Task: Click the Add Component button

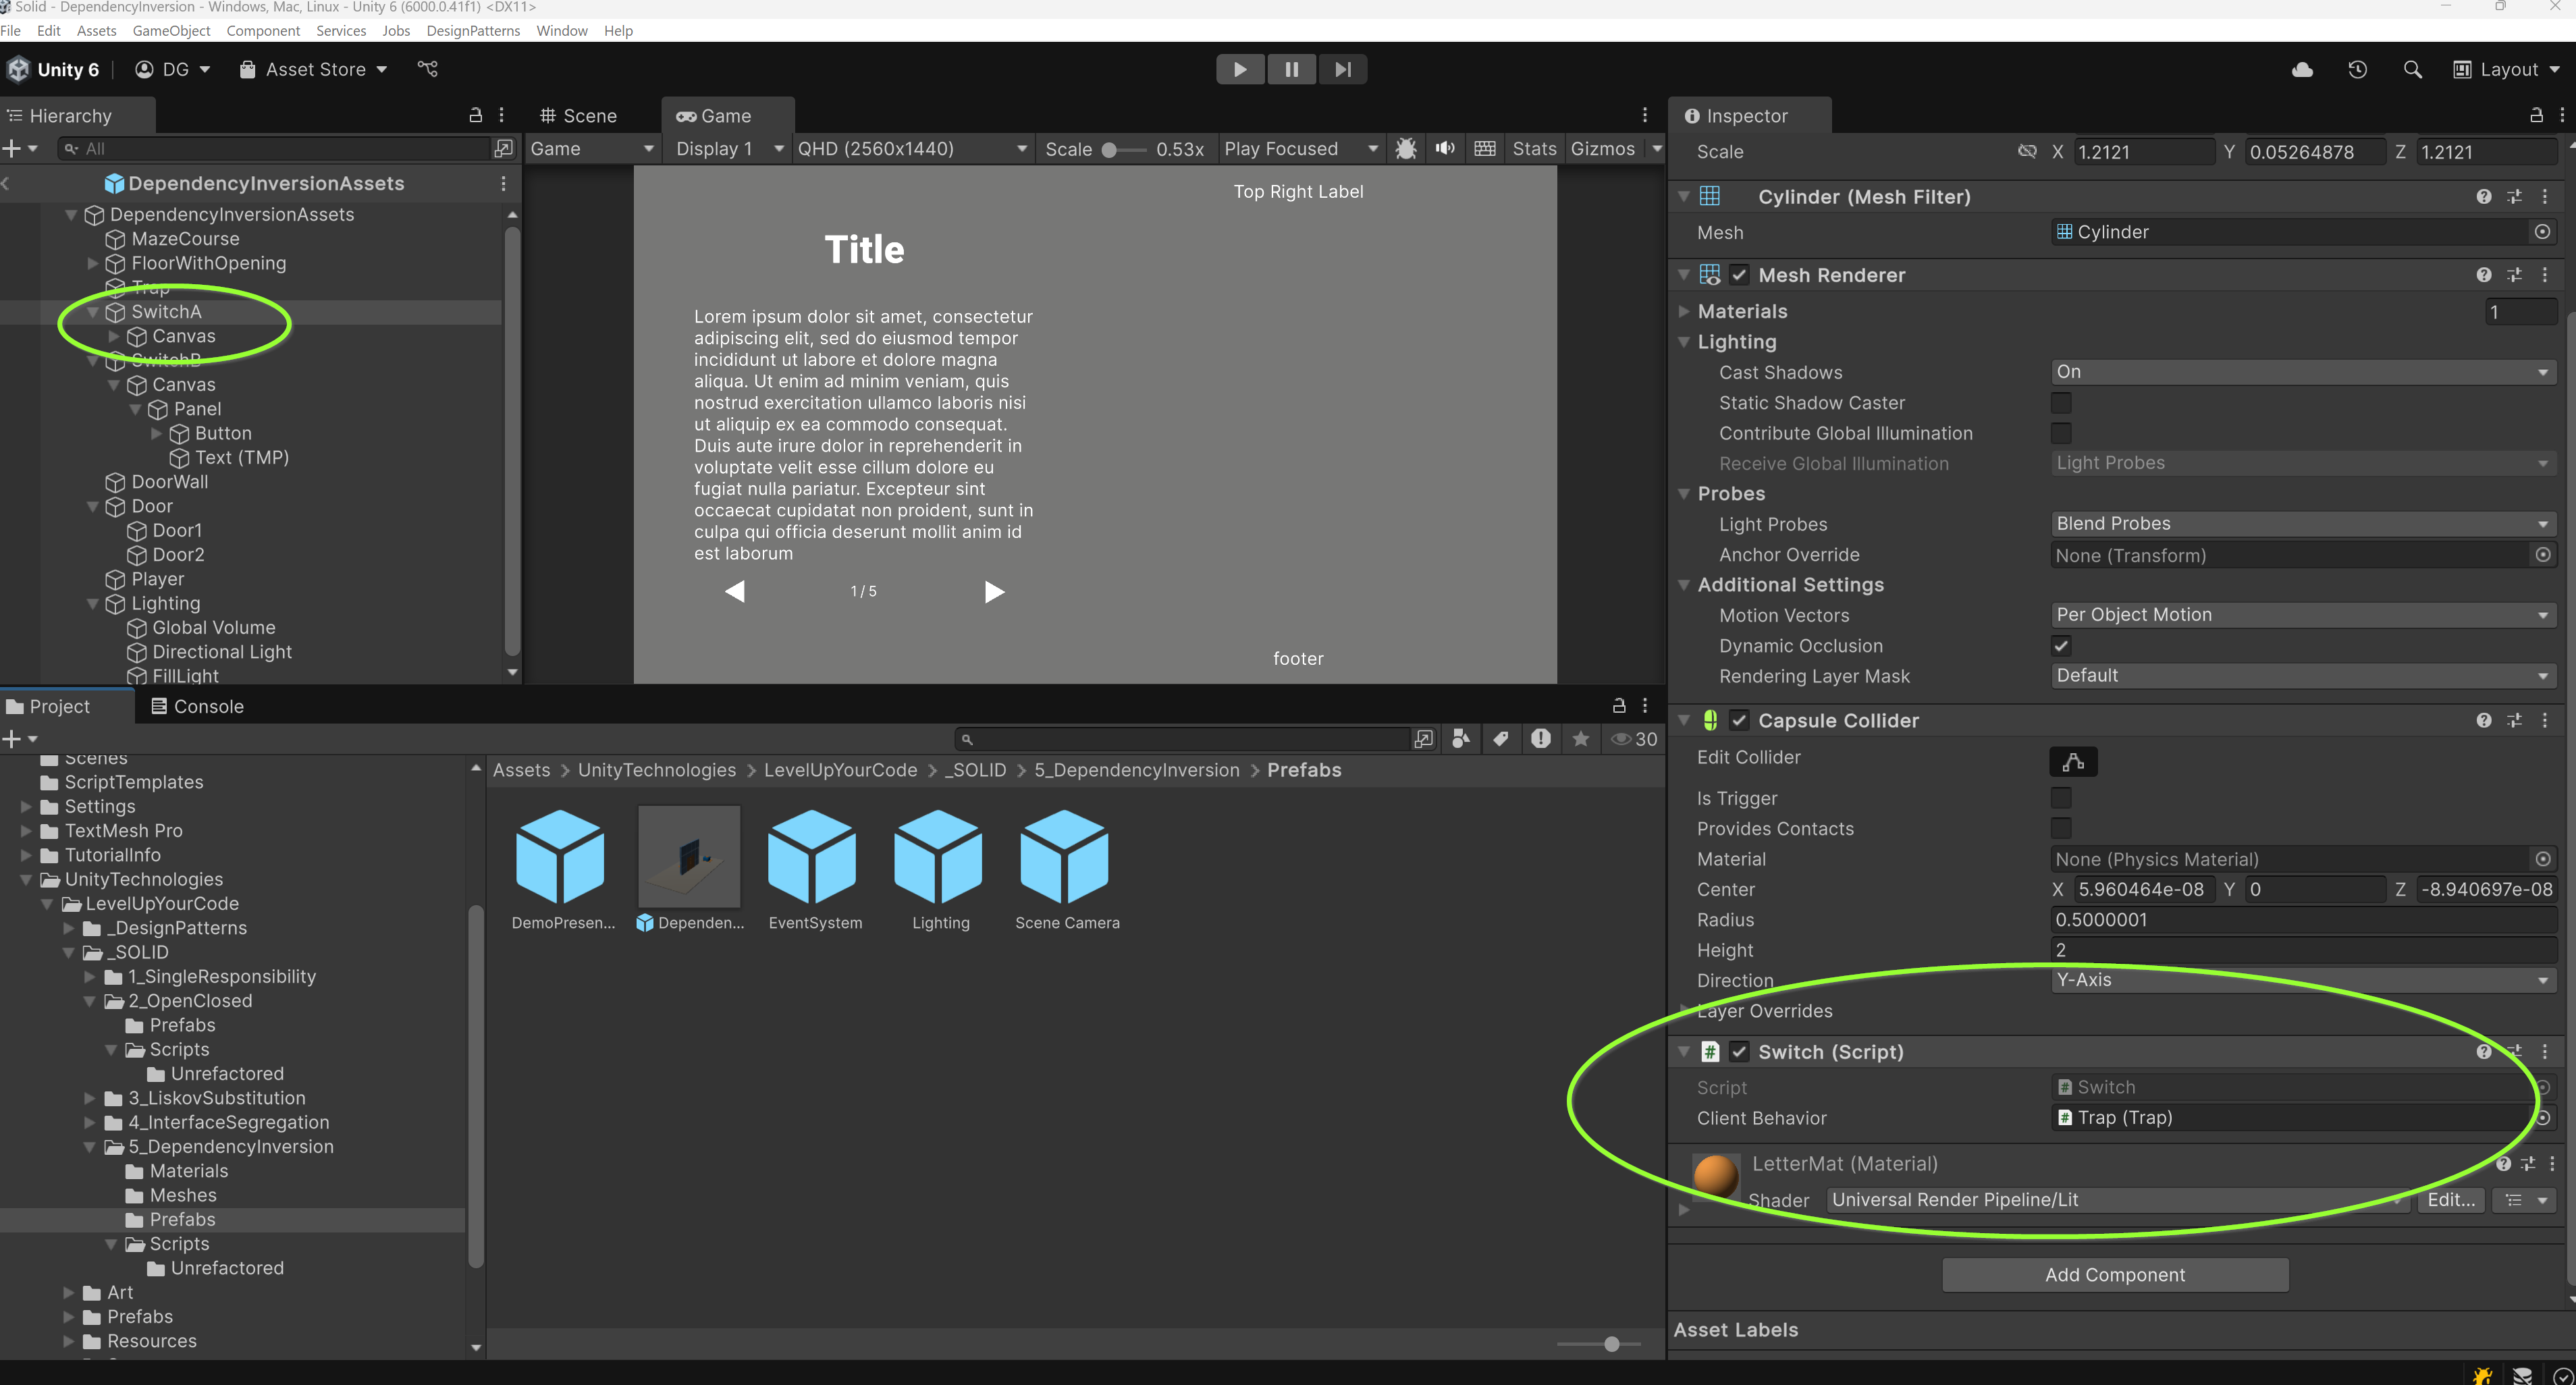Action: click(x=2114, y=1274)
